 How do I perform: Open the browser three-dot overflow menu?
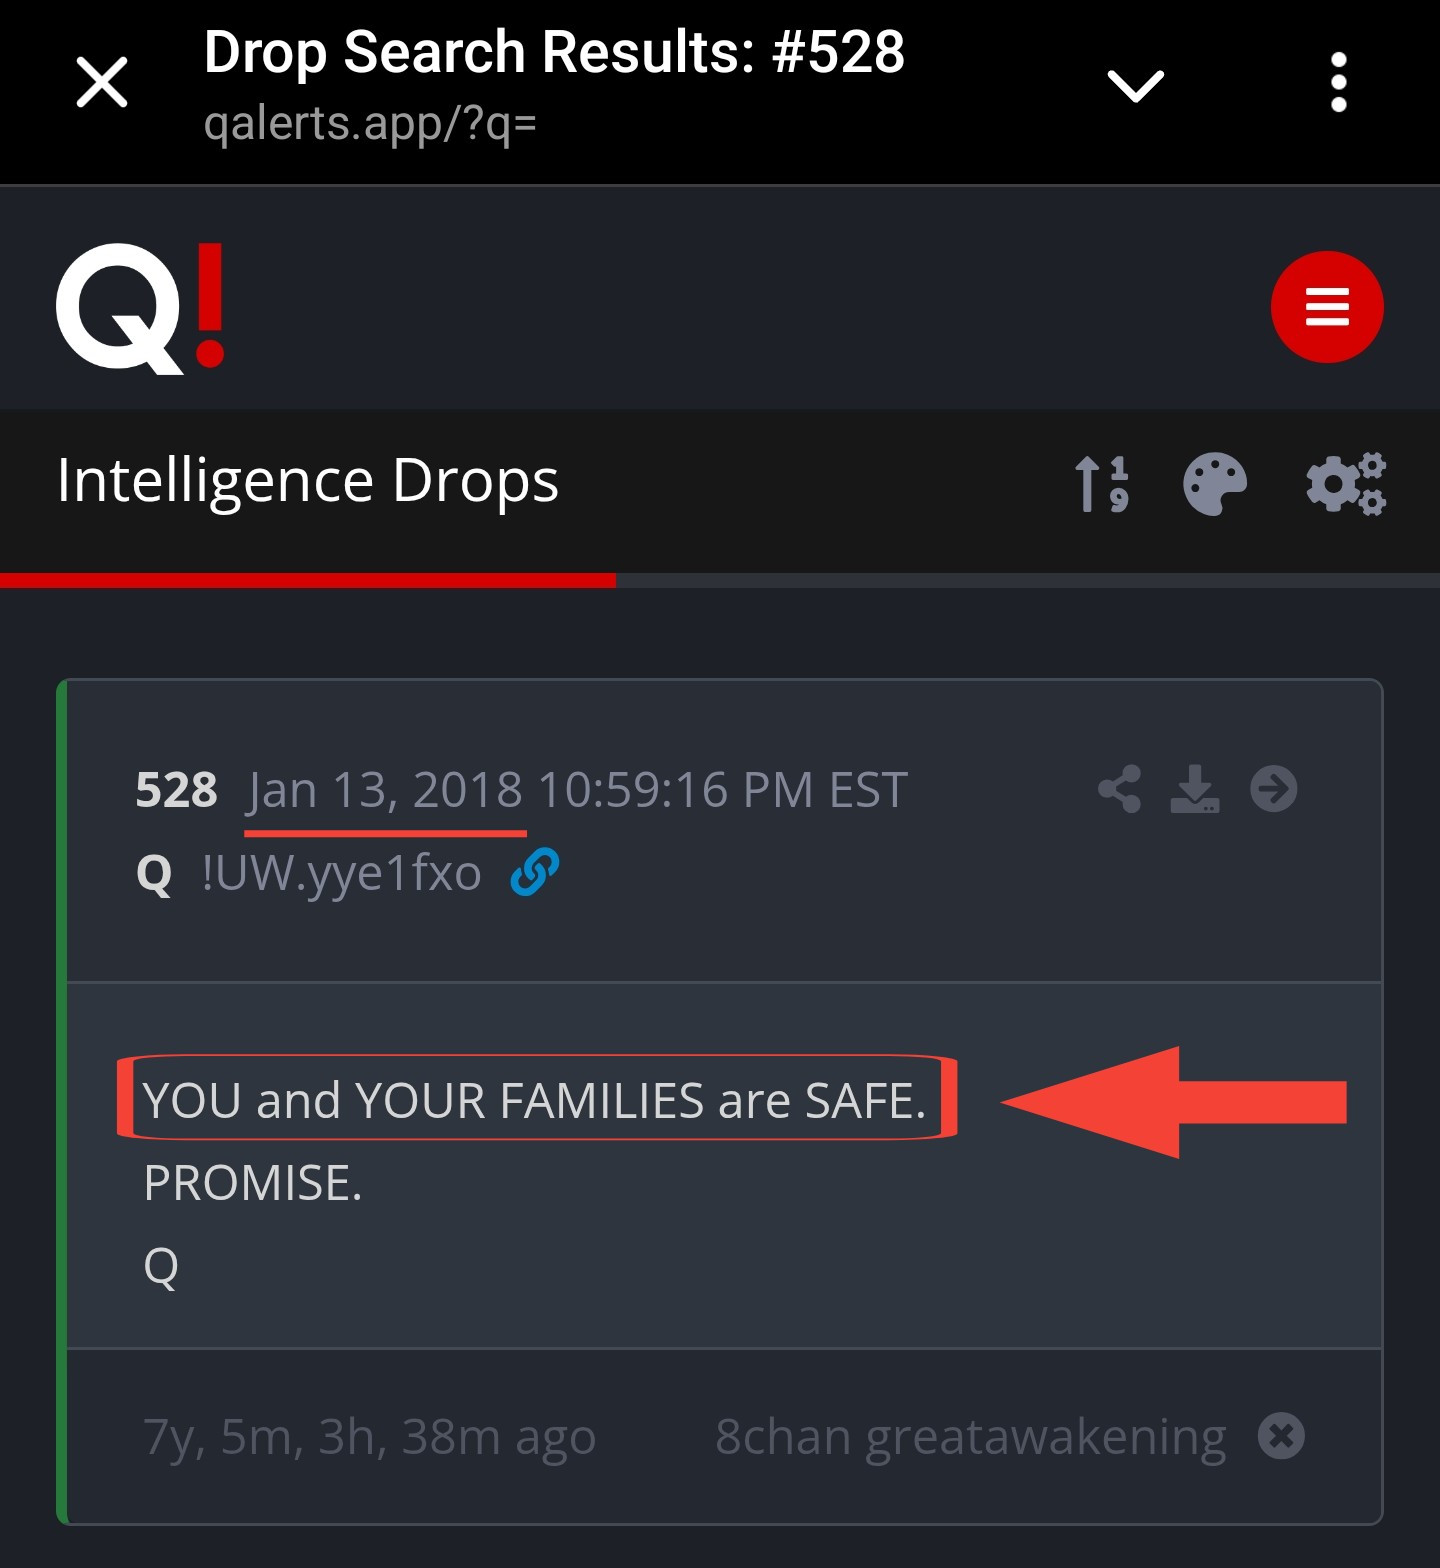[x=1338, y=83]
